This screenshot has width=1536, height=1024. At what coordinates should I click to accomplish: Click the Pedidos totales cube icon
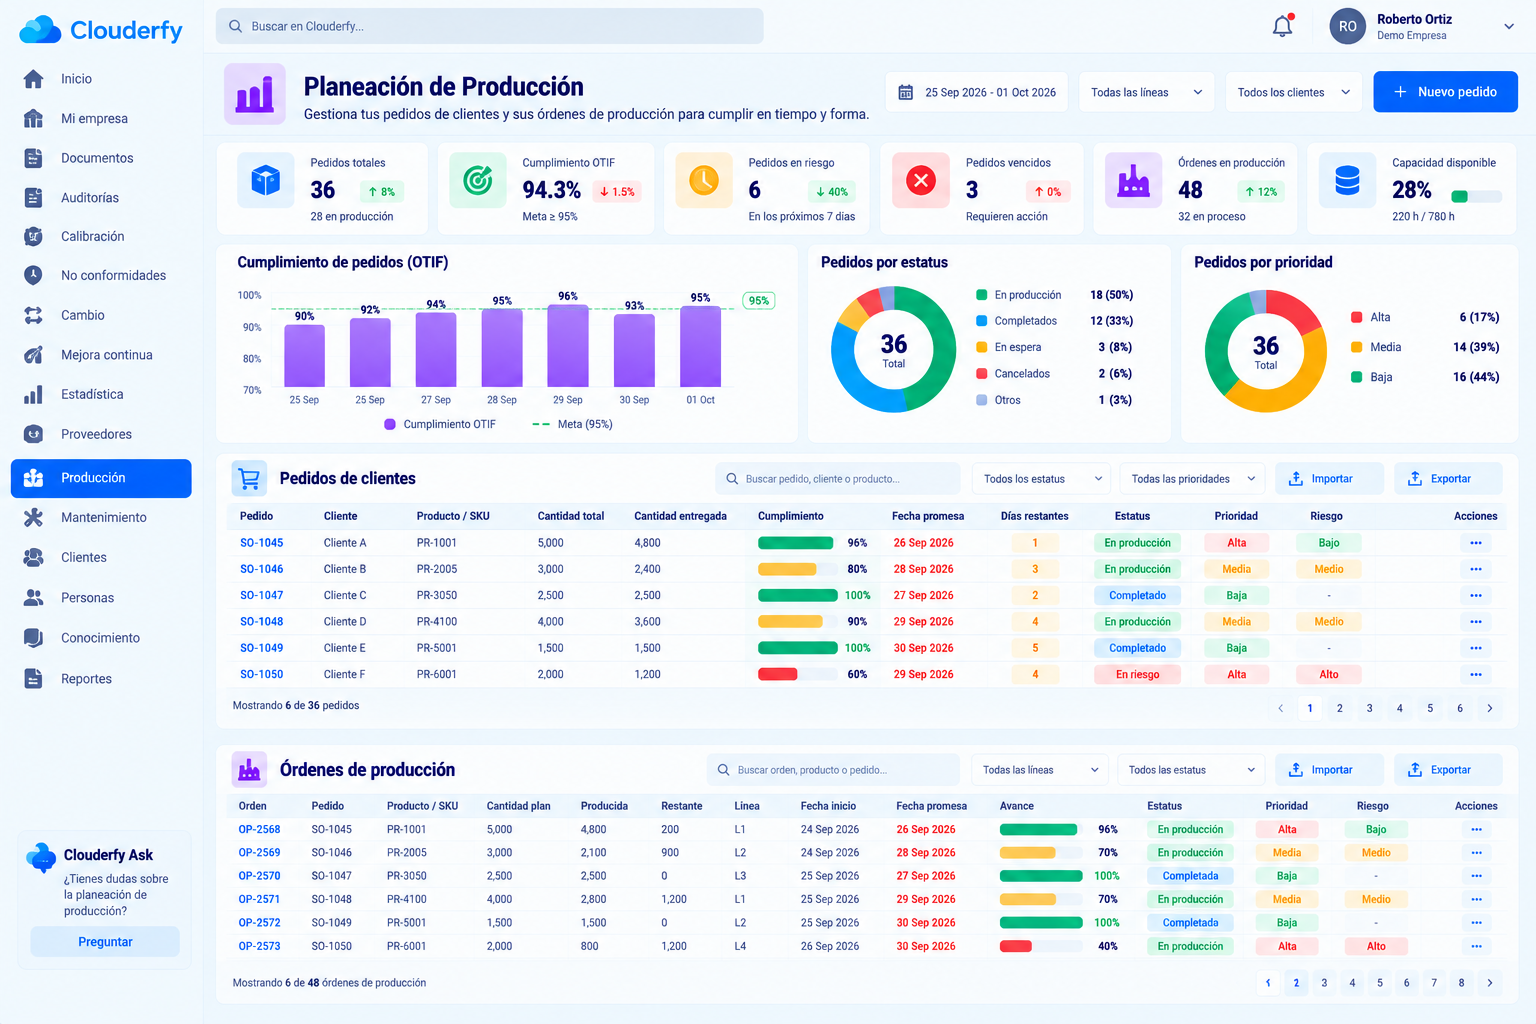[x=265, y=180]
